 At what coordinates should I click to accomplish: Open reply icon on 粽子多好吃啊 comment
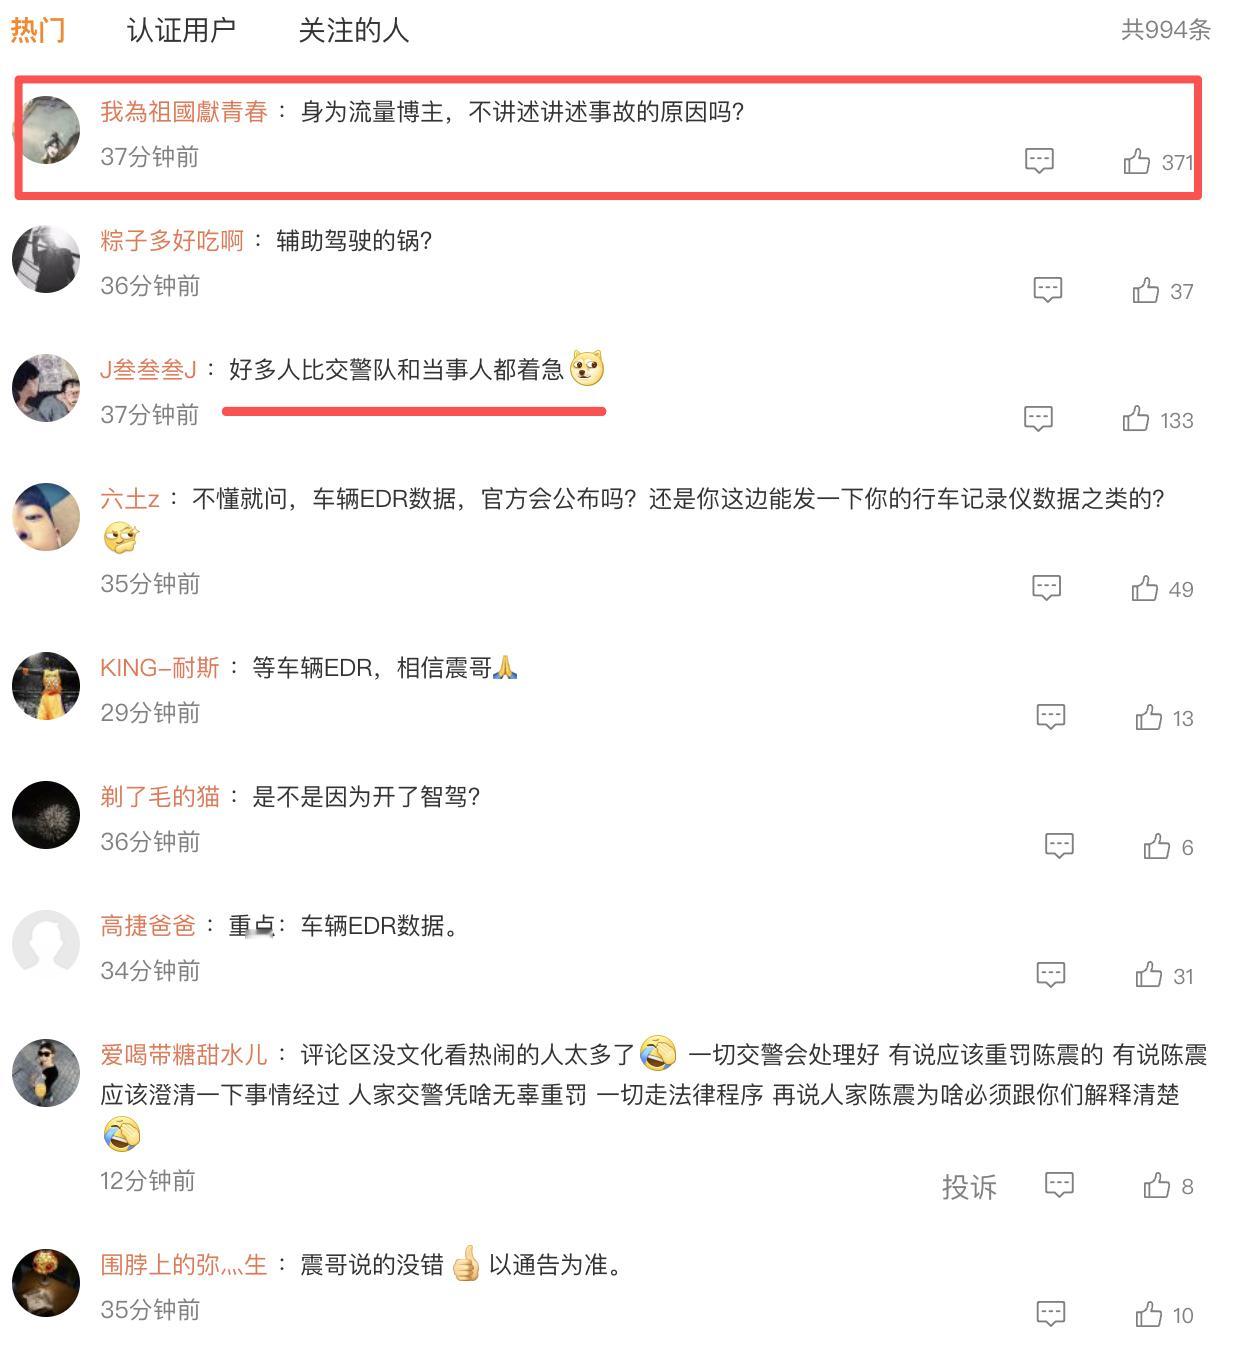tap(1047, 290)
